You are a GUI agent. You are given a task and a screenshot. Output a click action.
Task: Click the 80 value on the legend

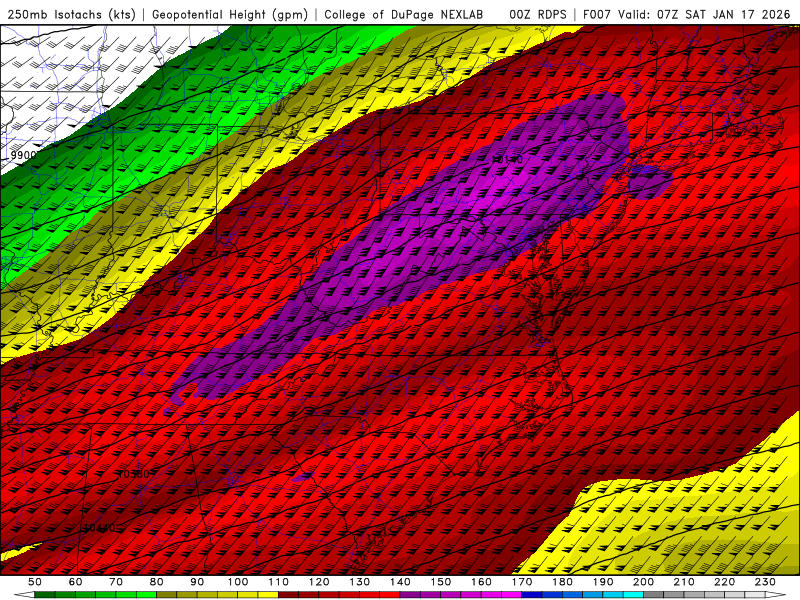click(x=156, y=582)
